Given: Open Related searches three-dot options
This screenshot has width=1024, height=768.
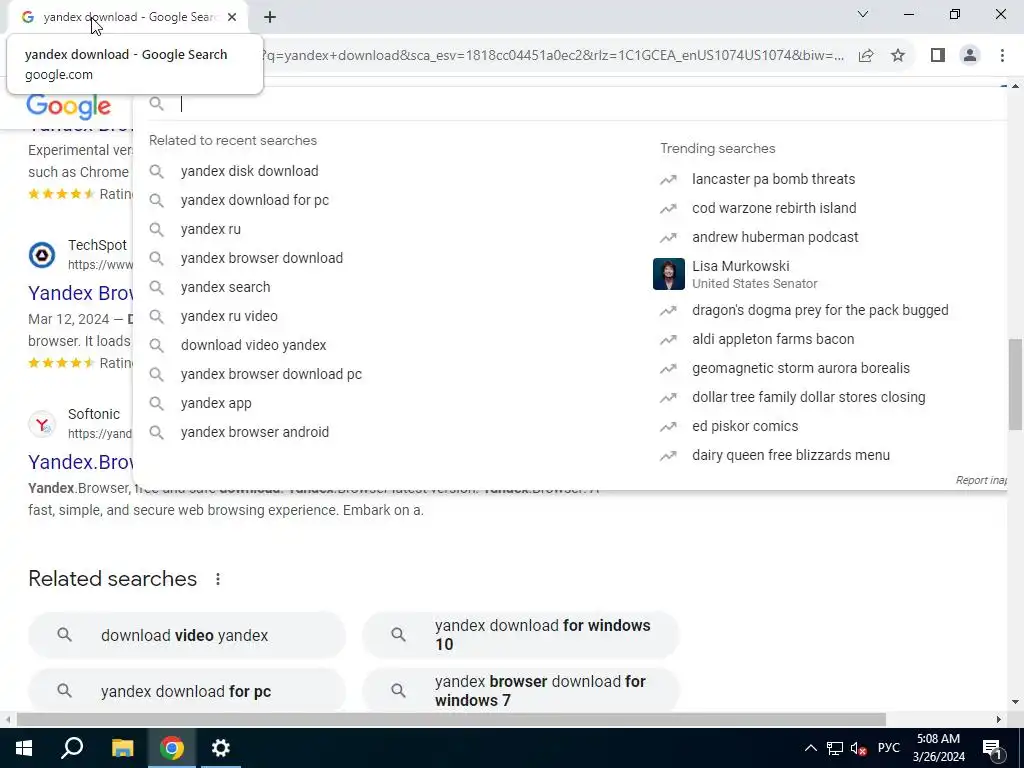Looking at the screenshot, I should pos(217,579).
